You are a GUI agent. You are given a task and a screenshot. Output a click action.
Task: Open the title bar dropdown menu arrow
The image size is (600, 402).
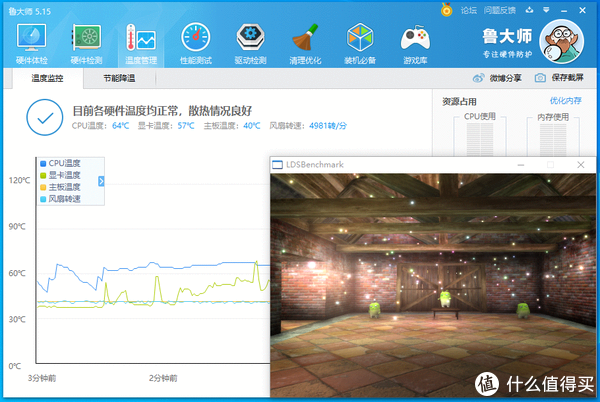(x=546, y=10)
